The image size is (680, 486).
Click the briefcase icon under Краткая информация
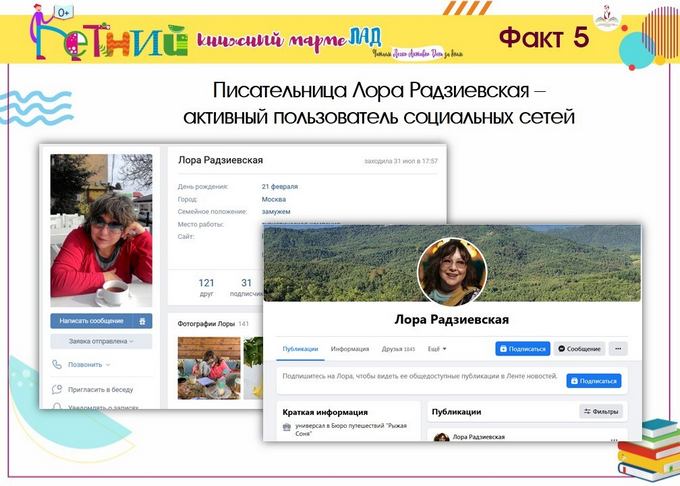287,427
